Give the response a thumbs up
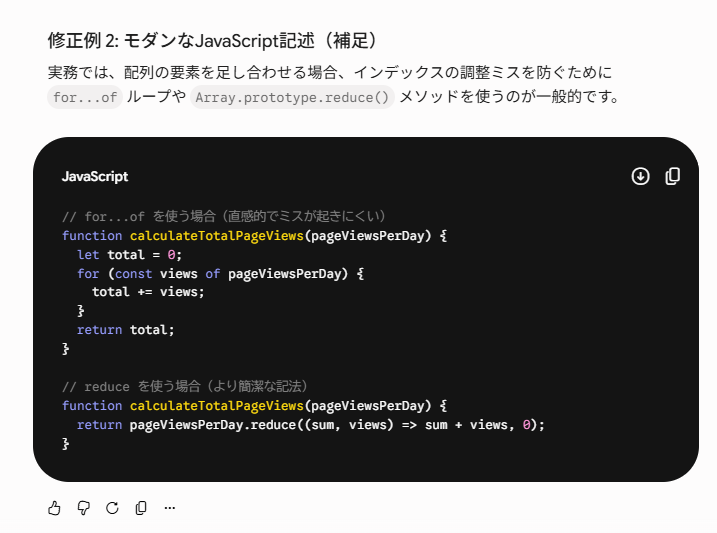The width and height of the screenshot is (717, 533). tap(54, 508)
